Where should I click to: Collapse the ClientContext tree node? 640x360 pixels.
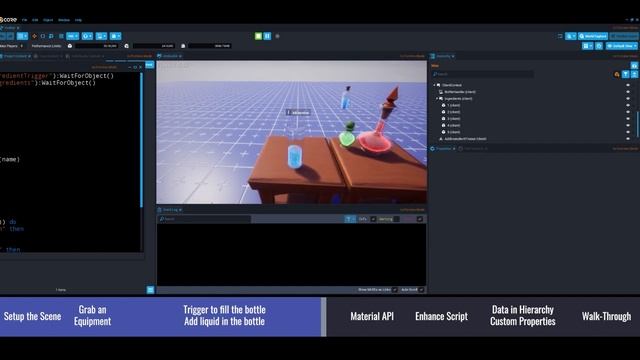click(434, 85)
